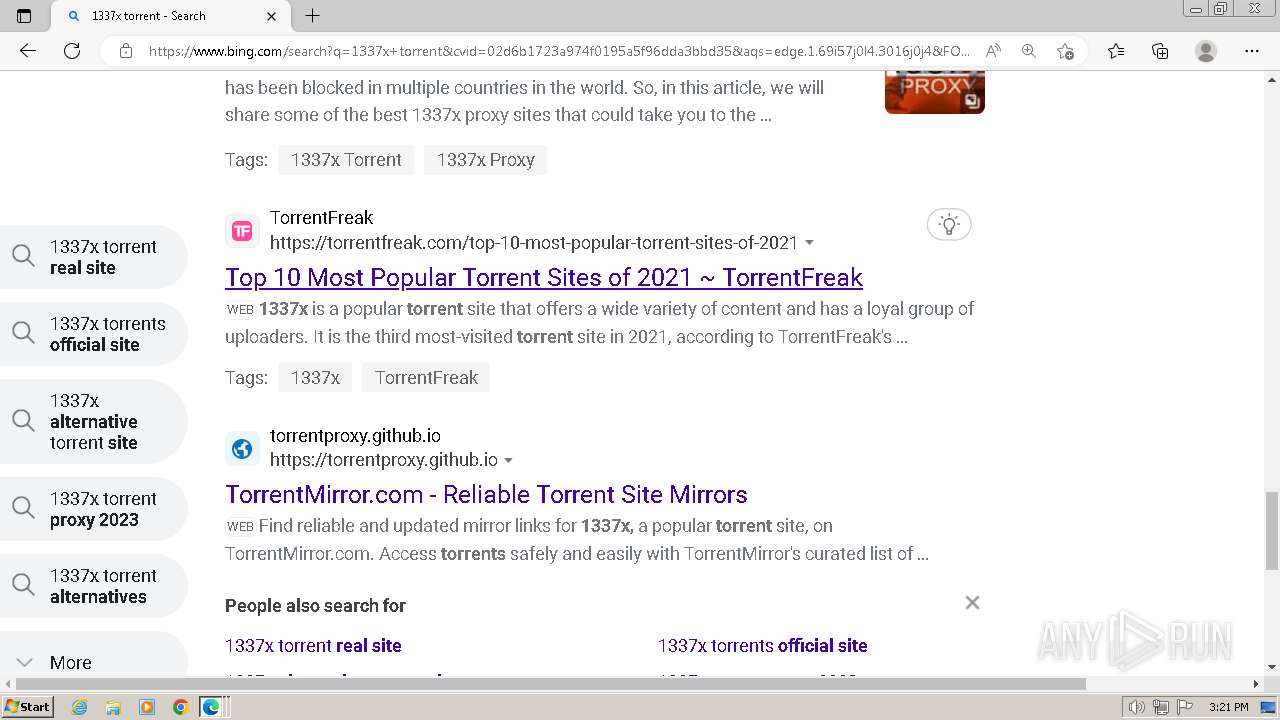The width and height of the screenshot is (1280, 720).
Task: Click the scroll down arrow
Action: [x=1271, y=667]
